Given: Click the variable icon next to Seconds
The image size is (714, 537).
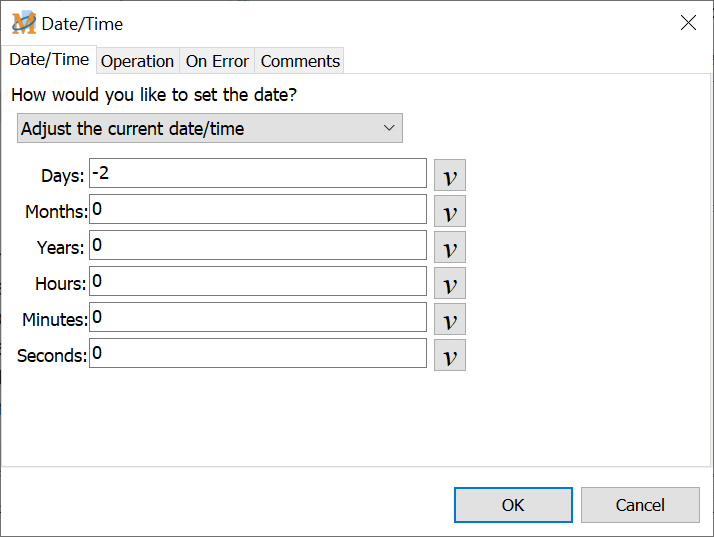Looking at the screenshot, I should pos(450,355).
